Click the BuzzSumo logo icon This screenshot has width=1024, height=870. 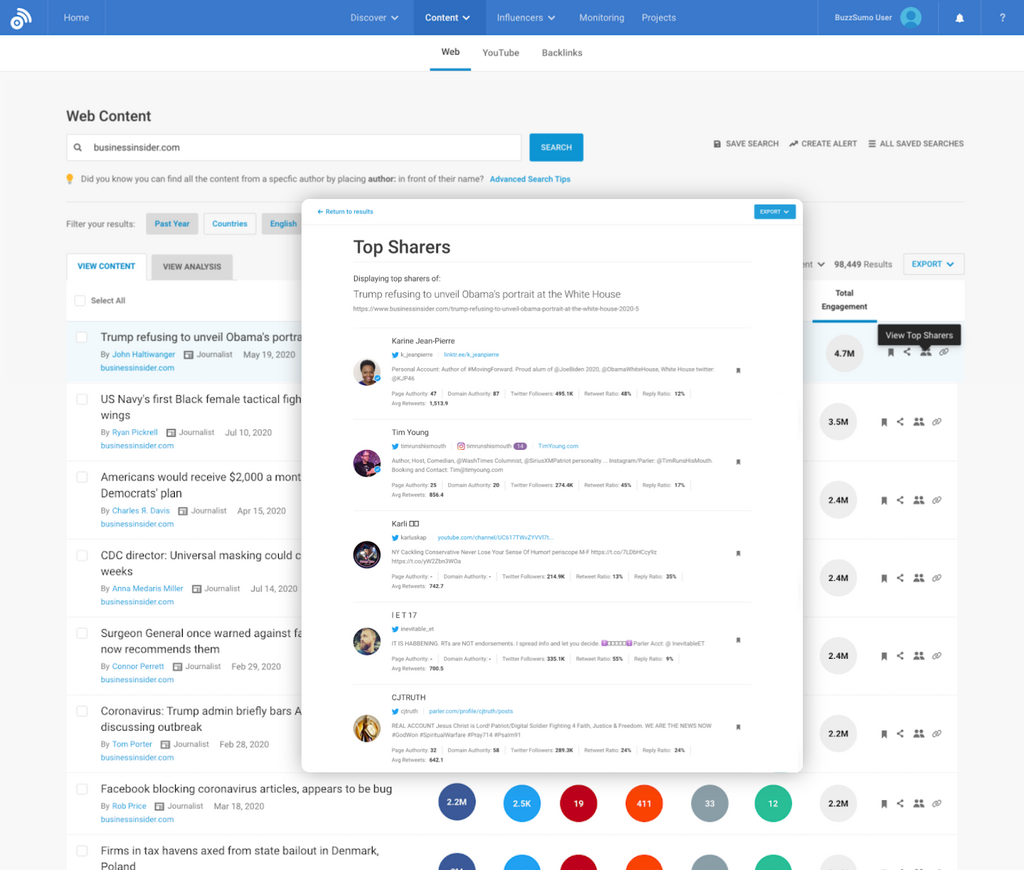(x=21, y=18)
